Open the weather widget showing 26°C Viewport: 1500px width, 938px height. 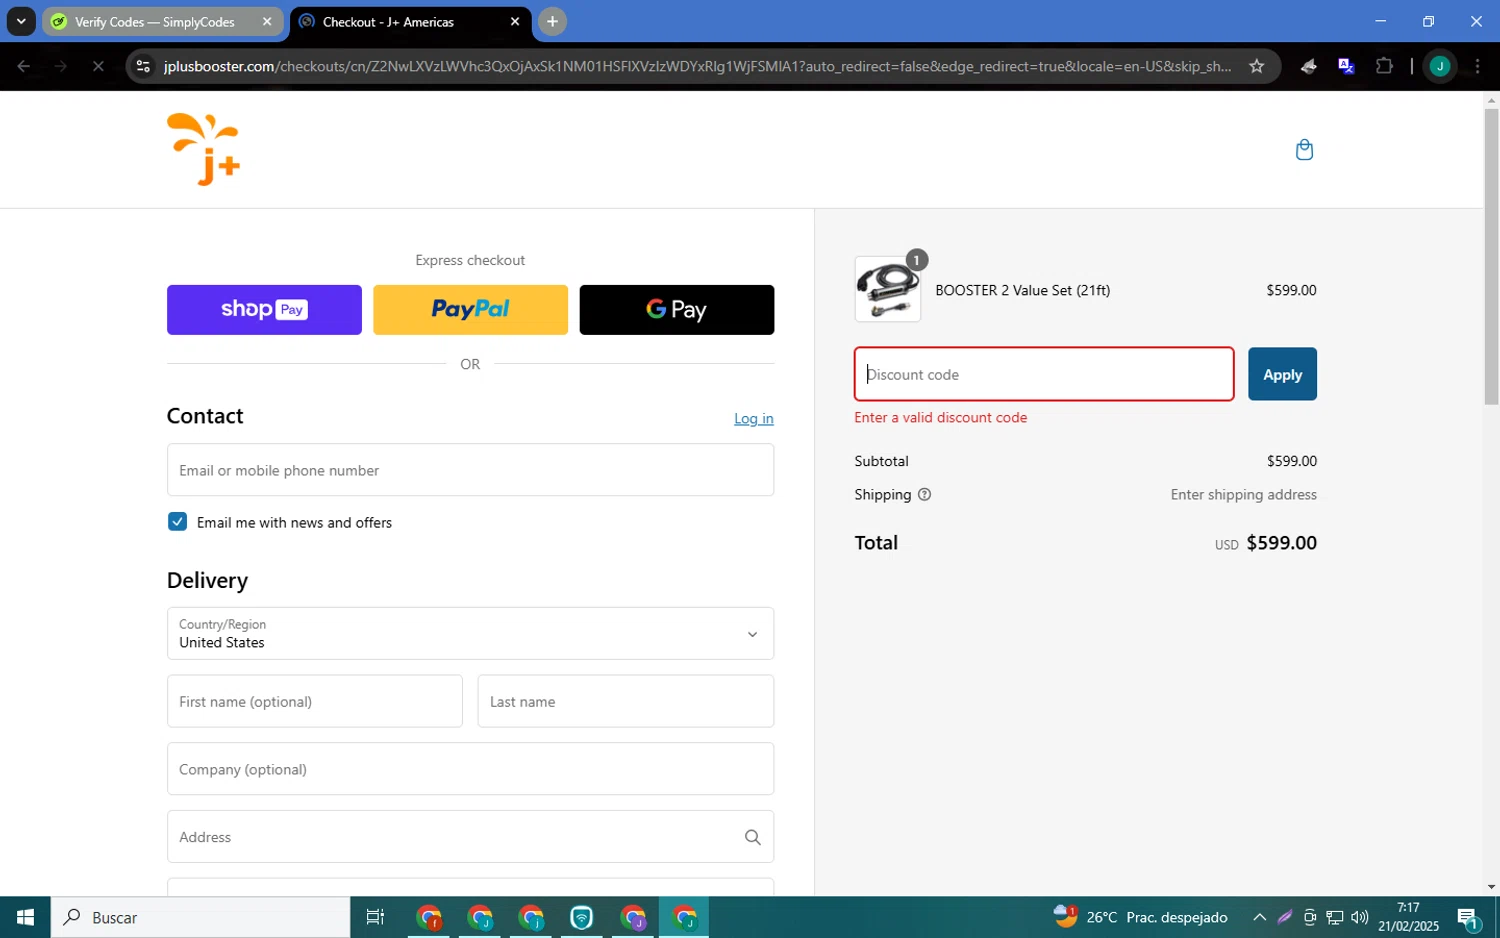(1140, 917)
